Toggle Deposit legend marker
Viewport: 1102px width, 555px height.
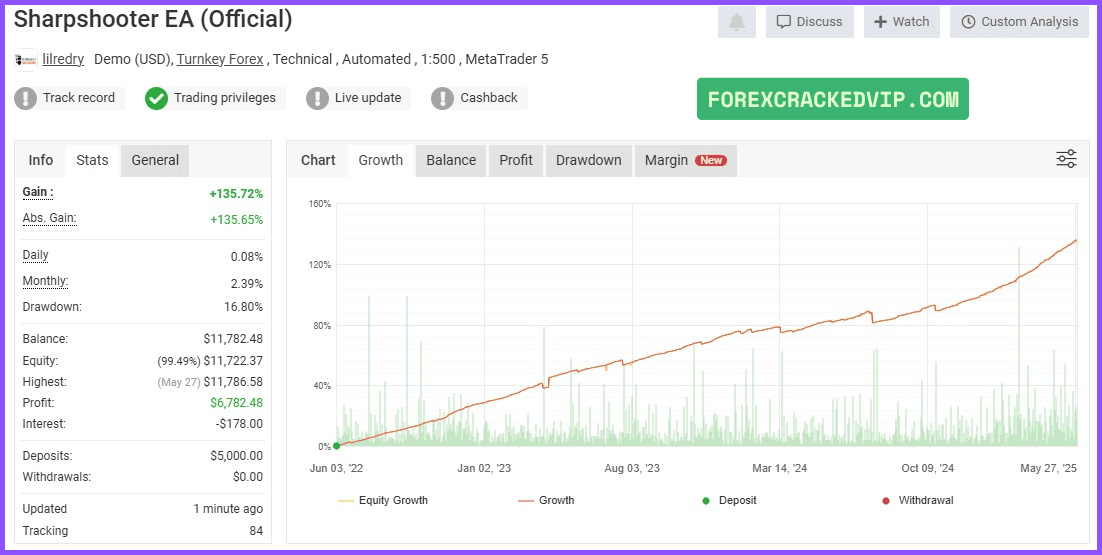(x=729, y=501)
